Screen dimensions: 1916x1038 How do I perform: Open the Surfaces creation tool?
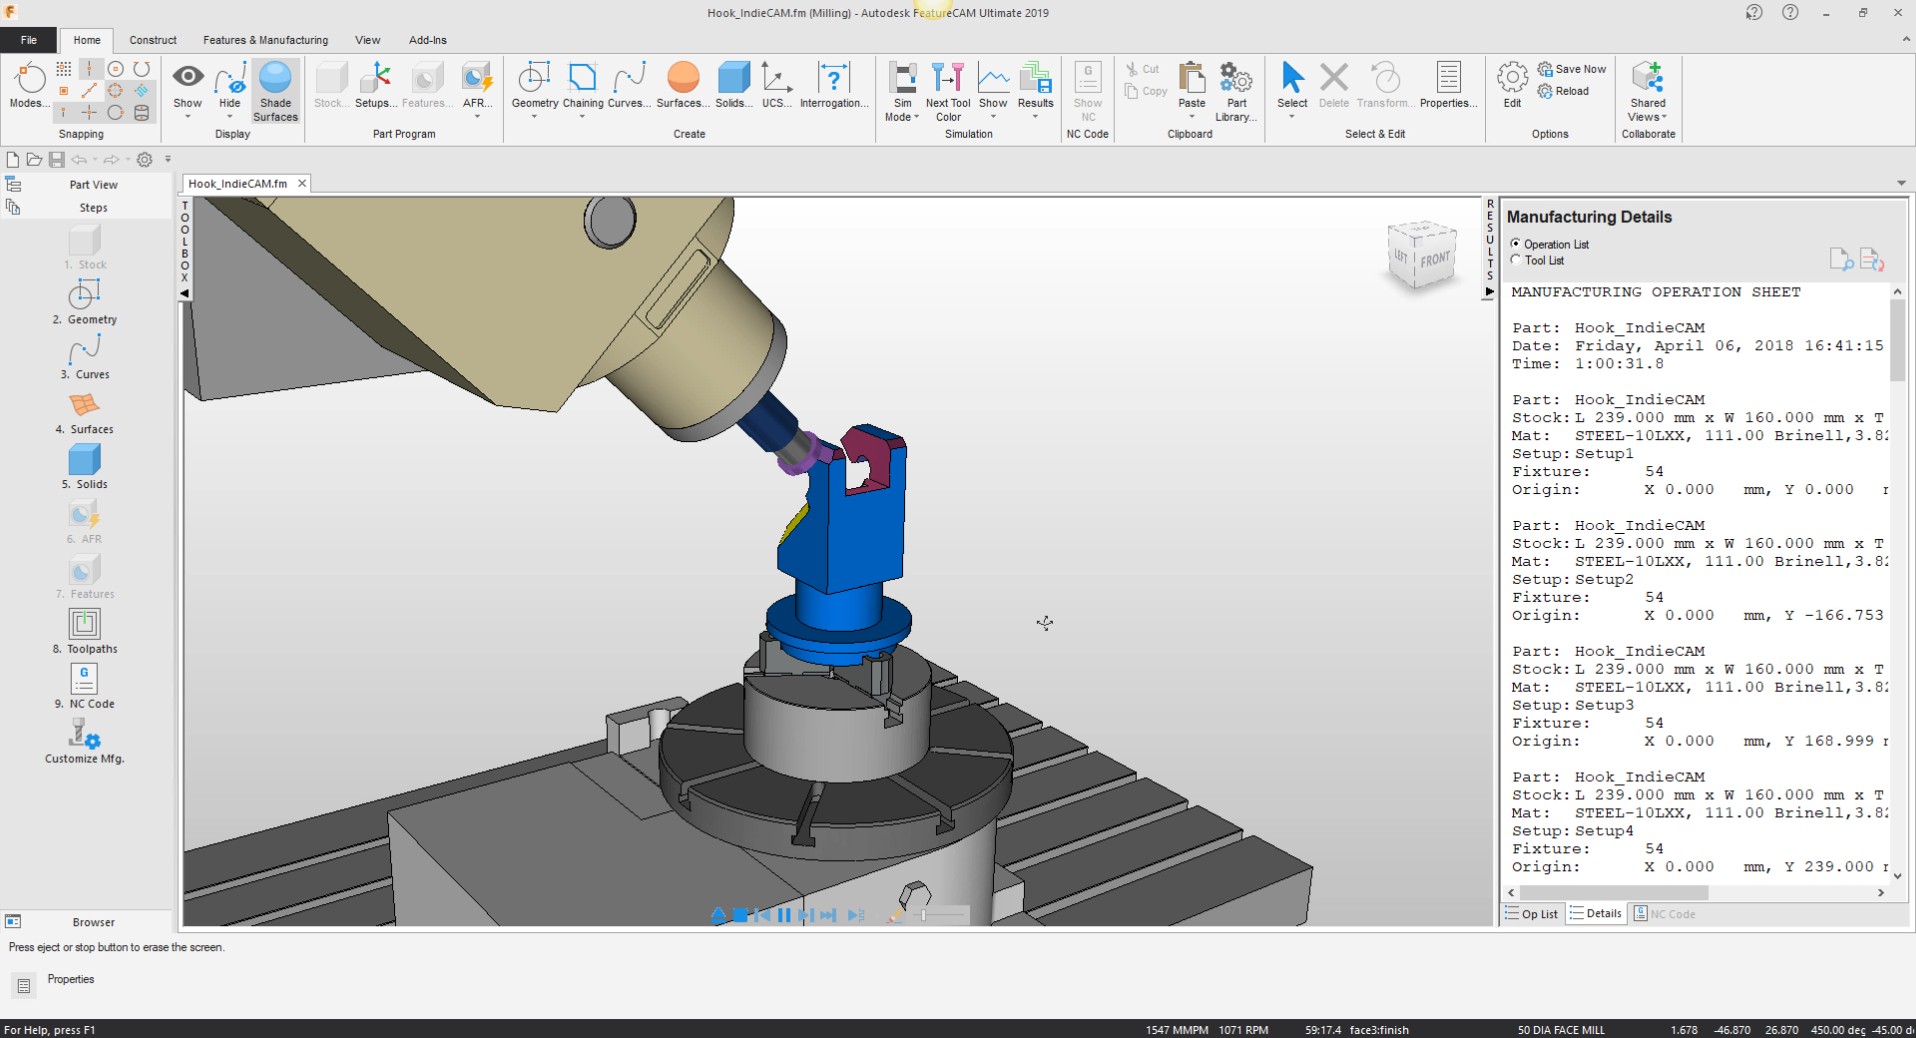click(x=683, y=85)
